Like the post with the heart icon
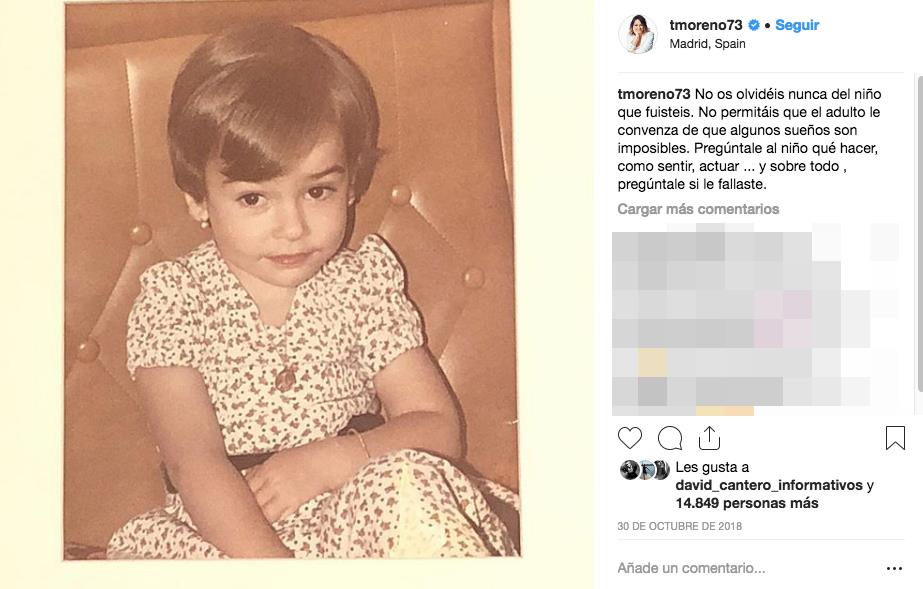Image resolution: width=923 pixels, height=589 pixels. point(629,438)
